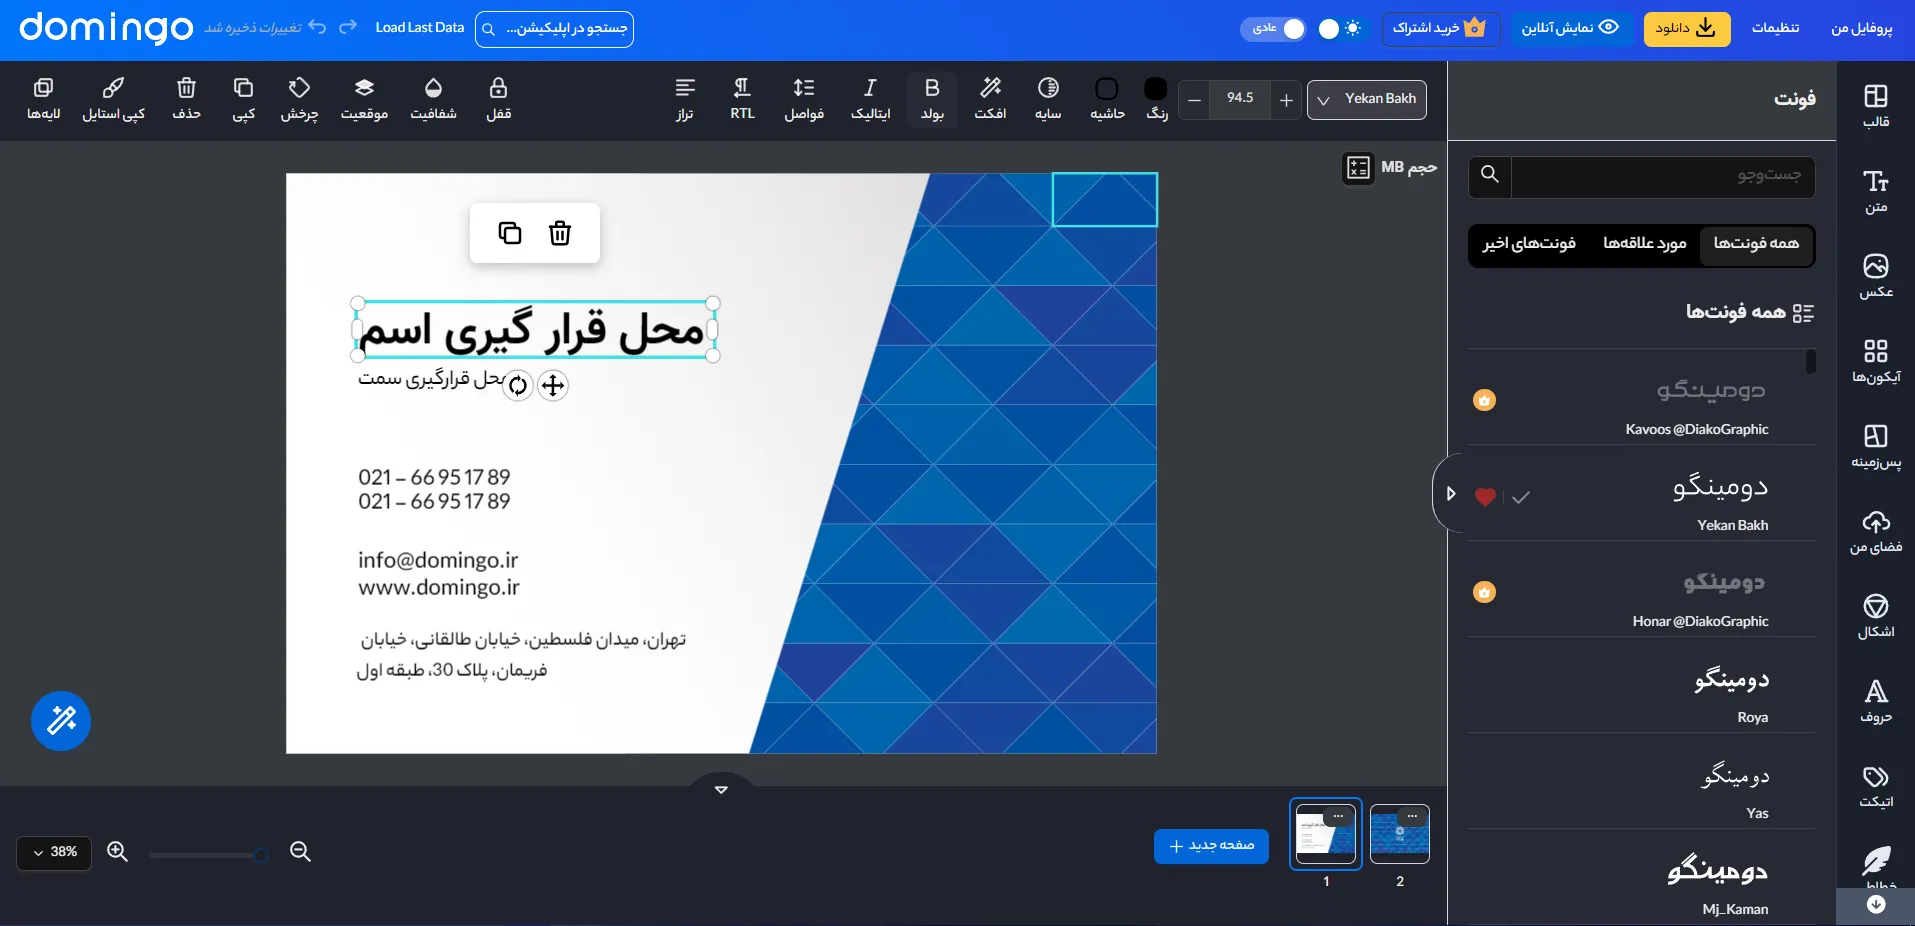Delete element with toolbar trash (حذف)
Viewport: 1915px width, 926px height.
[x=186, y=99]
